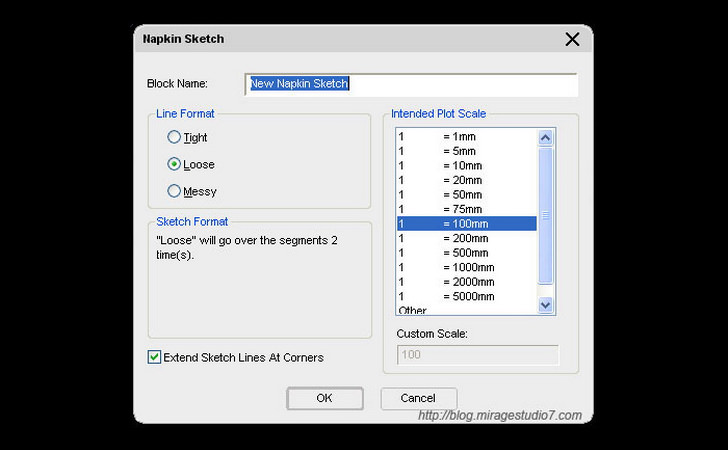Choose the 1 = 5mm plot scale

[467, 151]
